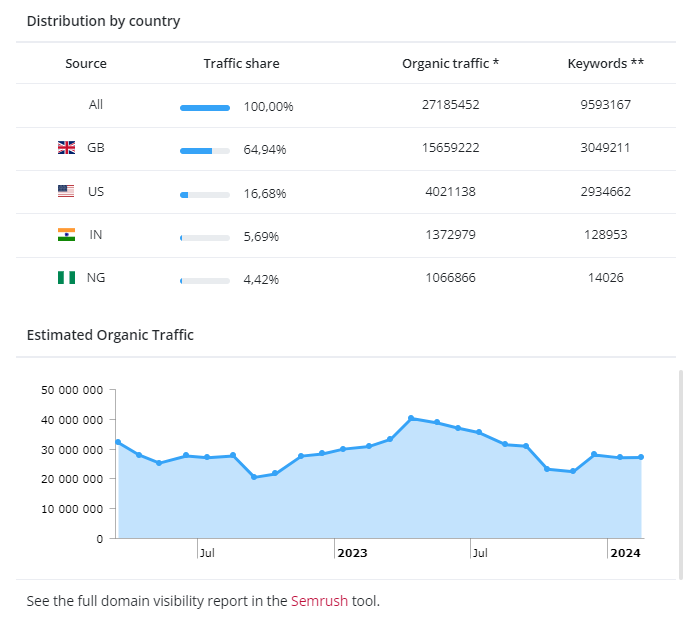Click the 40 000 000 y-axis label

point(72,420)
